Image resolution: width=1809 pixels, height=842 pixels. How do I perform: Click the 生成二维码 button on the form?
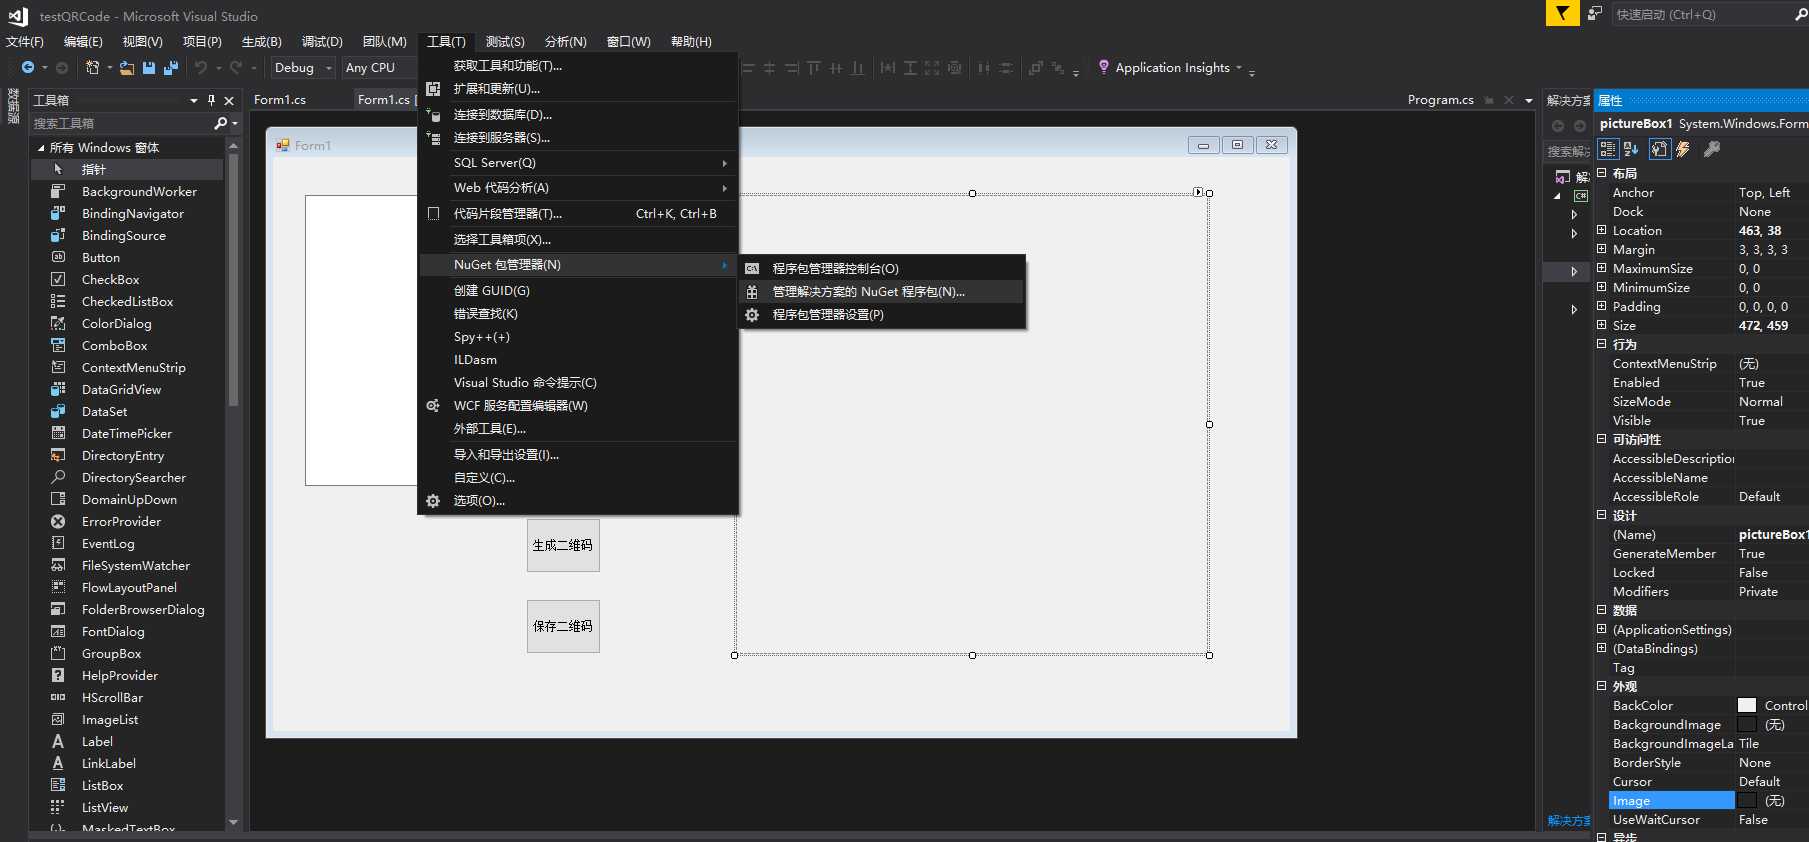pyautogui.click(x=563, y=545)
